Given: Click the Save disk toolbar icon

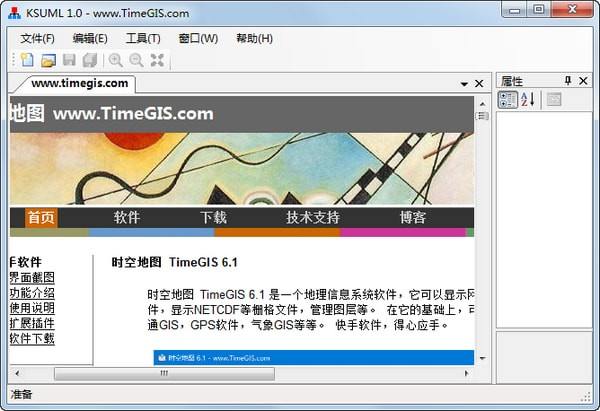Looking at the screenshot, I should click(69, 61).
